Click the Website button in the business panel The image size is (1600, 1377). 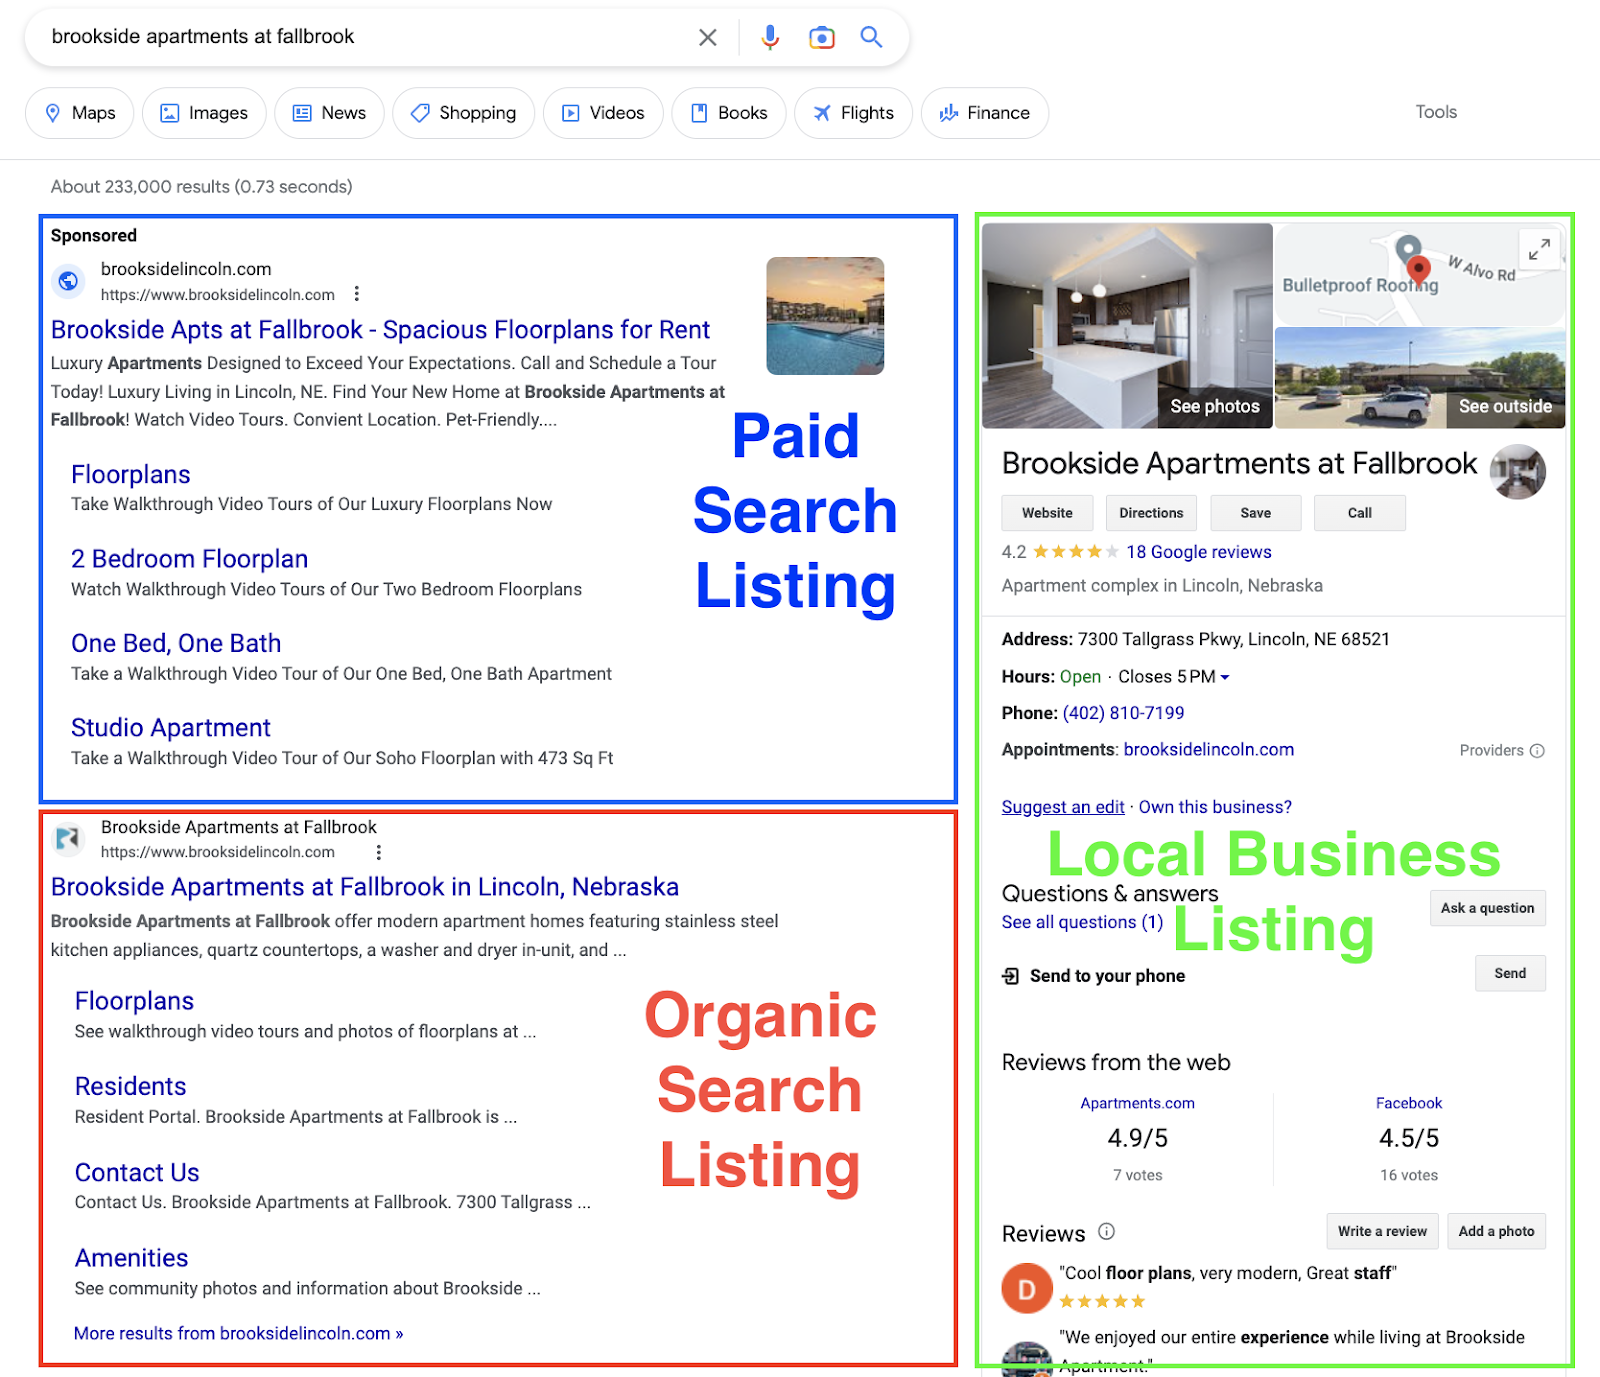click(x=1047, y=513)
